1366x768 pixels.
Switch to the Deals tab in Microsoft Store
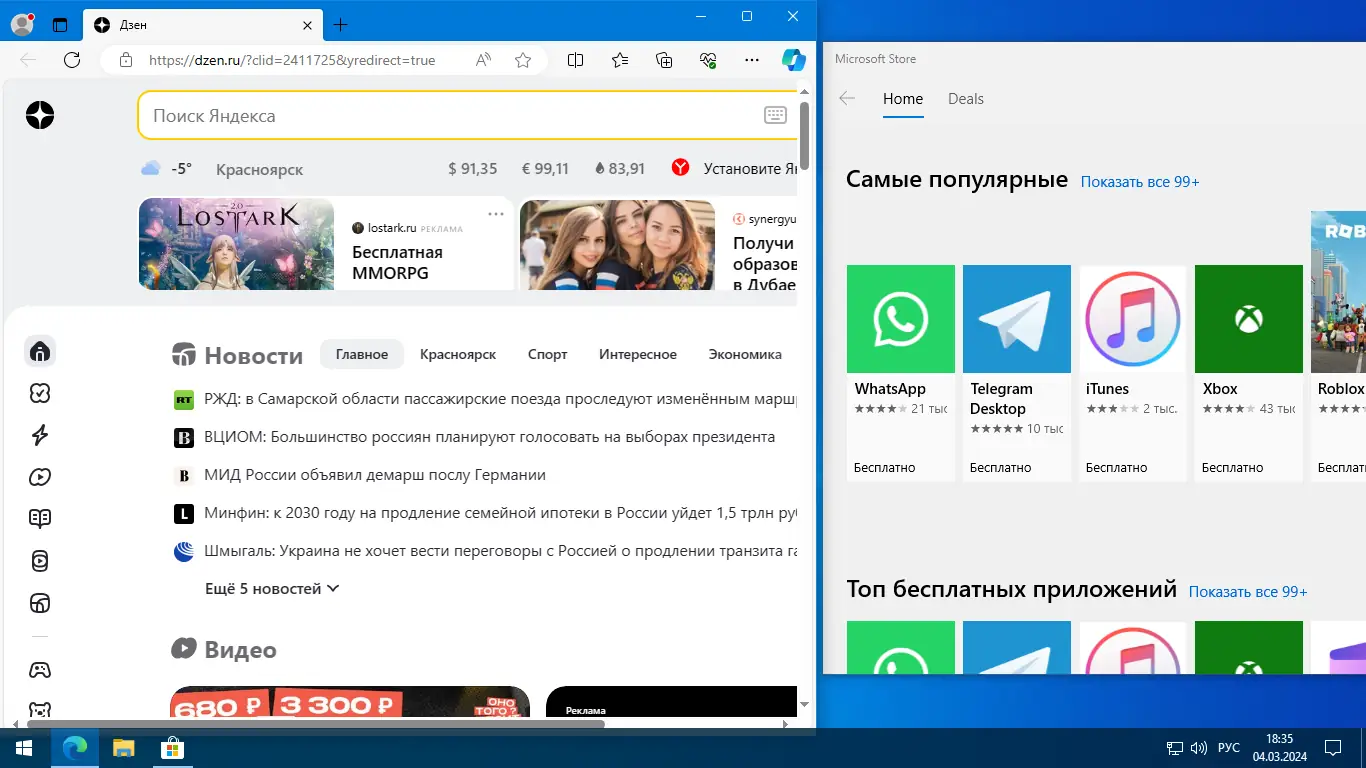965,99
